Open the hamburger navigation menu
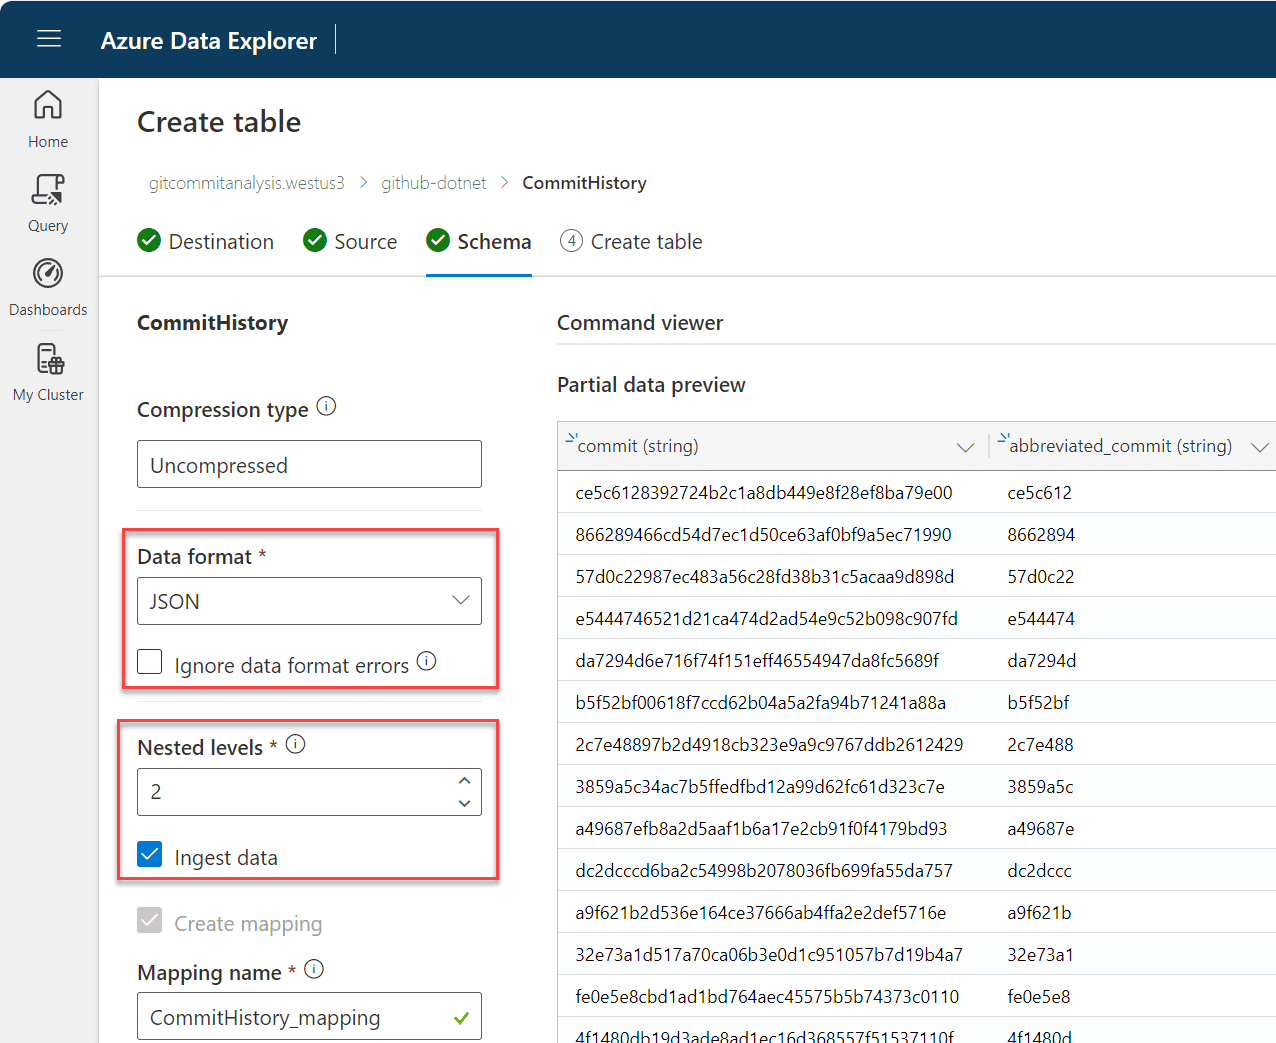1276x1043 pixels. tap(48, 39)
